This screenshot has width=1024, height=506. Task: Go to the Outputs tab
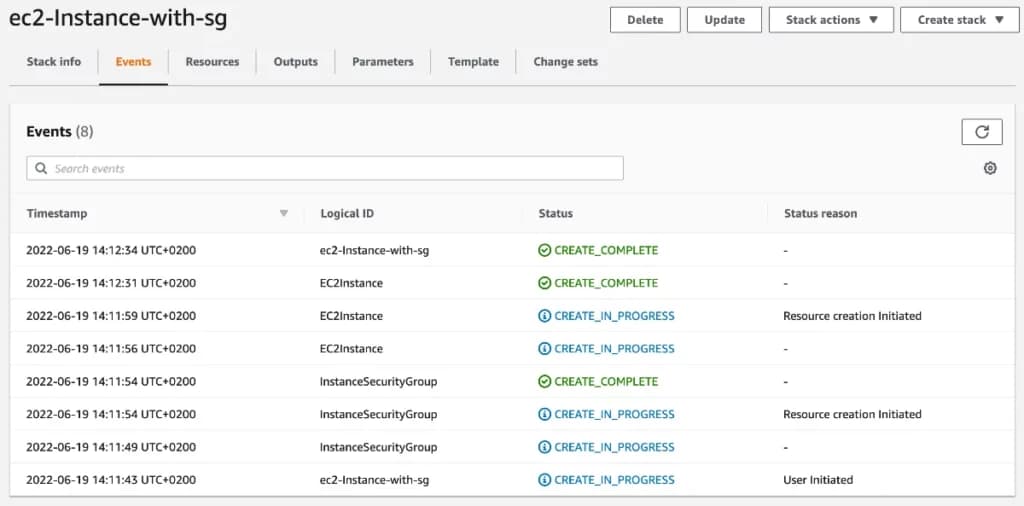pos(295,62)
